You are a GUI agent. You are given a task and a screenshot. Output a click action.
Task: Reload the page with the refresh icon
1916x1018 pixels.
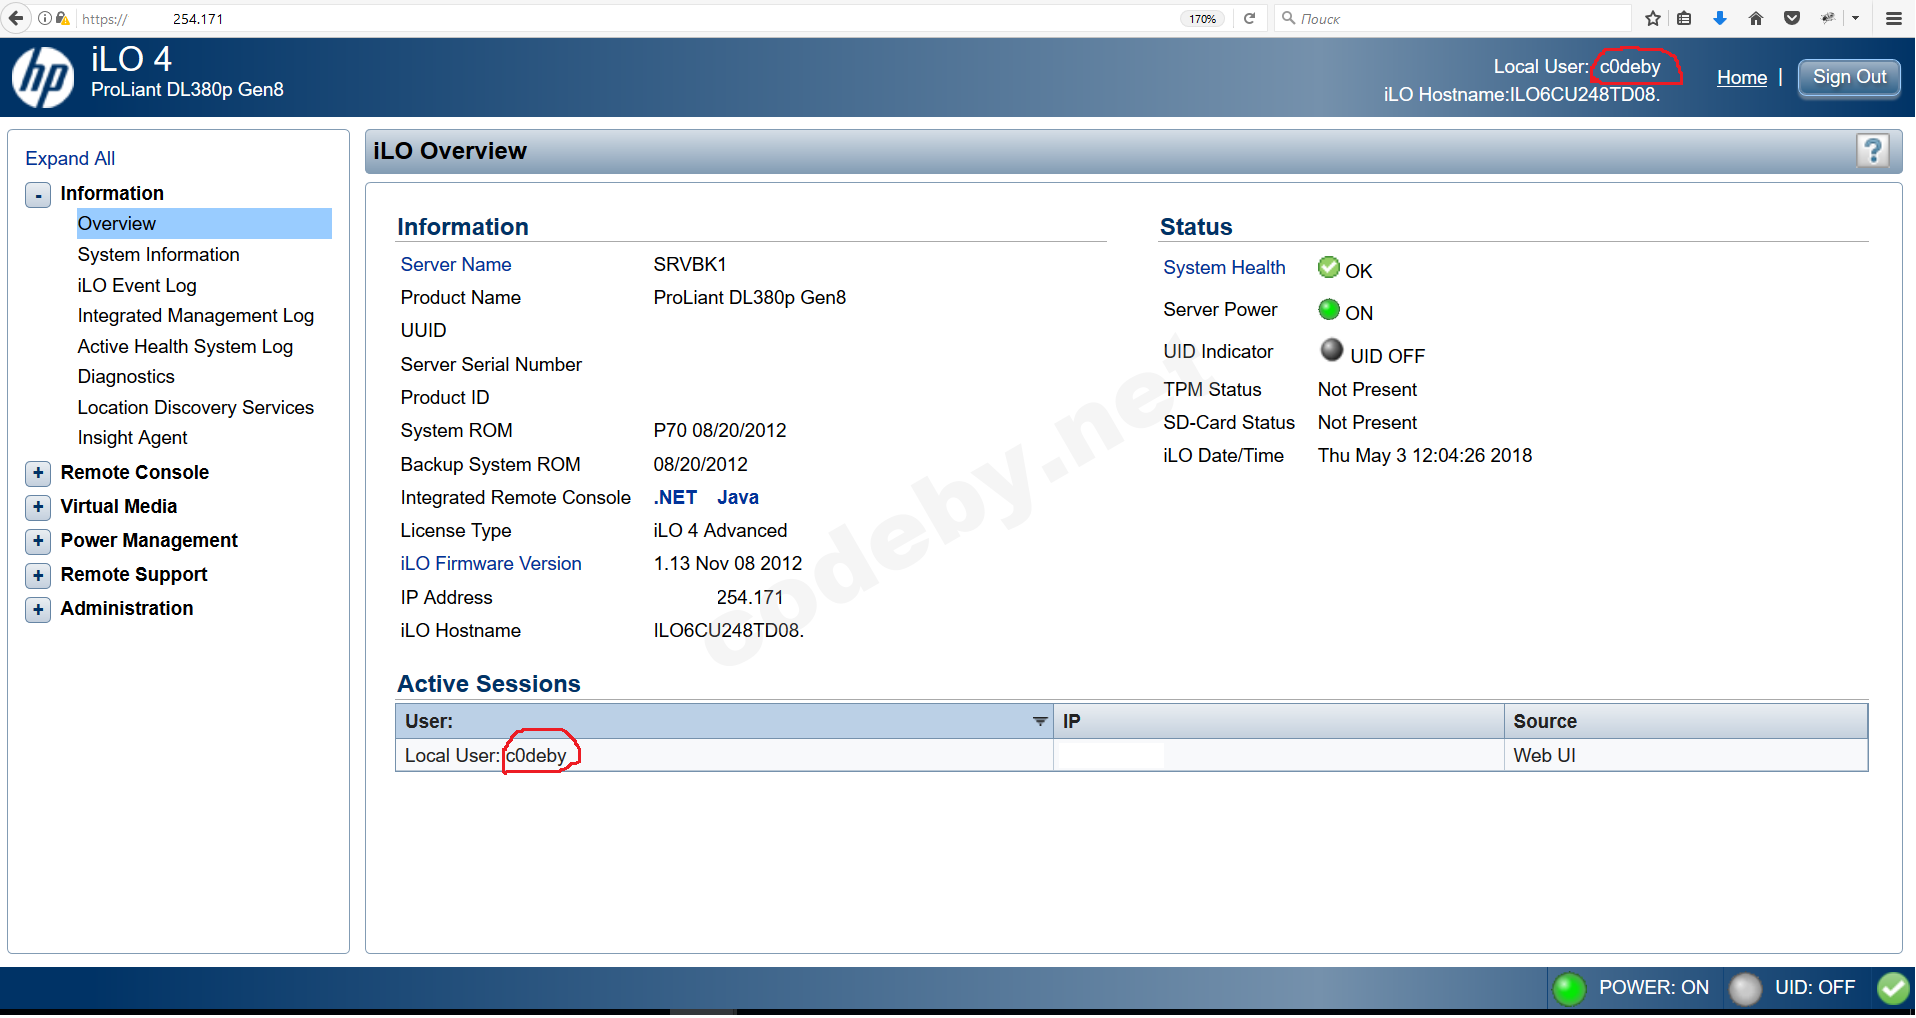pos(1249,18)
